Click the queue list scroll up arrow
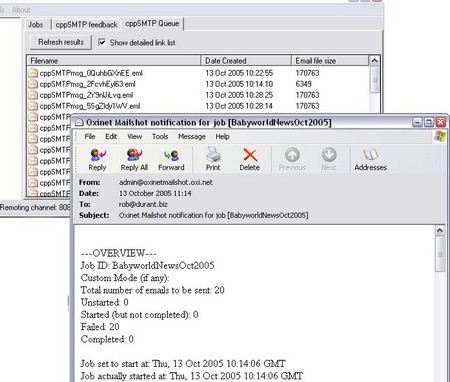 (374, 61)
